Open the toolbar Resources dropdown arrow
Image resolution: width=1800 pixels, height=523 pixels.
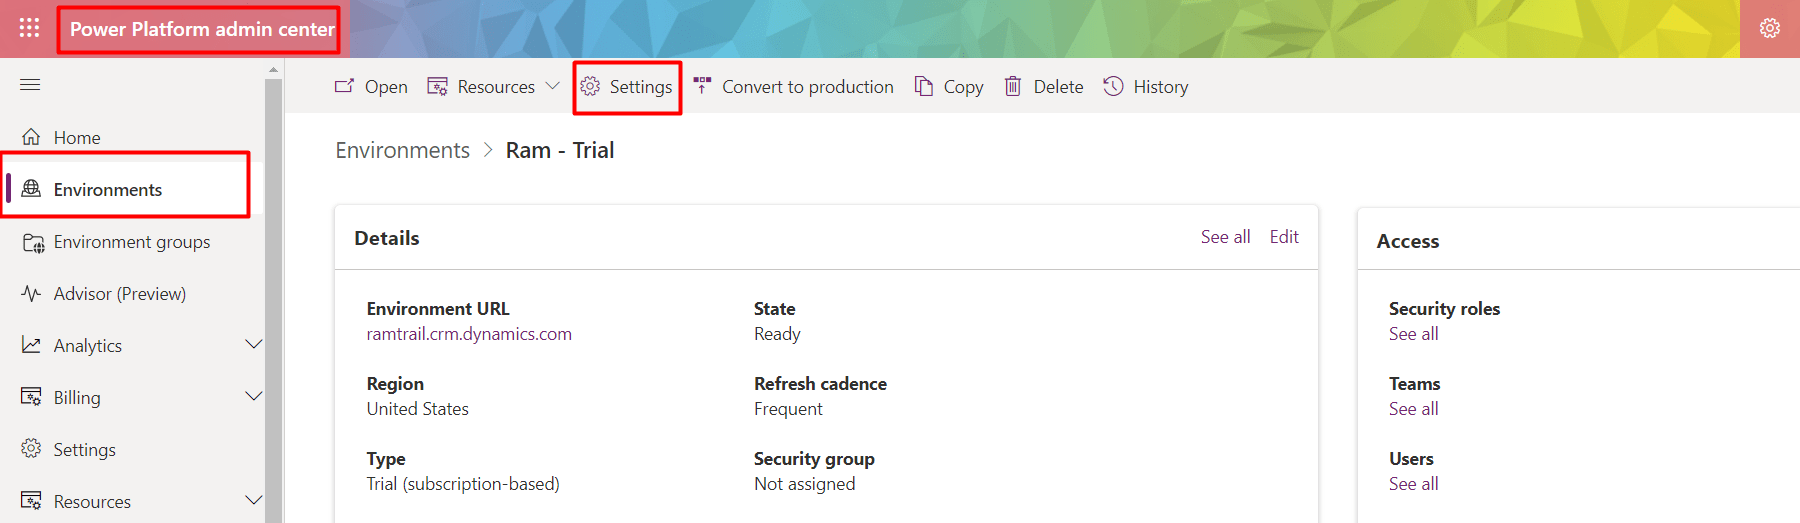(x=552, y=87)
